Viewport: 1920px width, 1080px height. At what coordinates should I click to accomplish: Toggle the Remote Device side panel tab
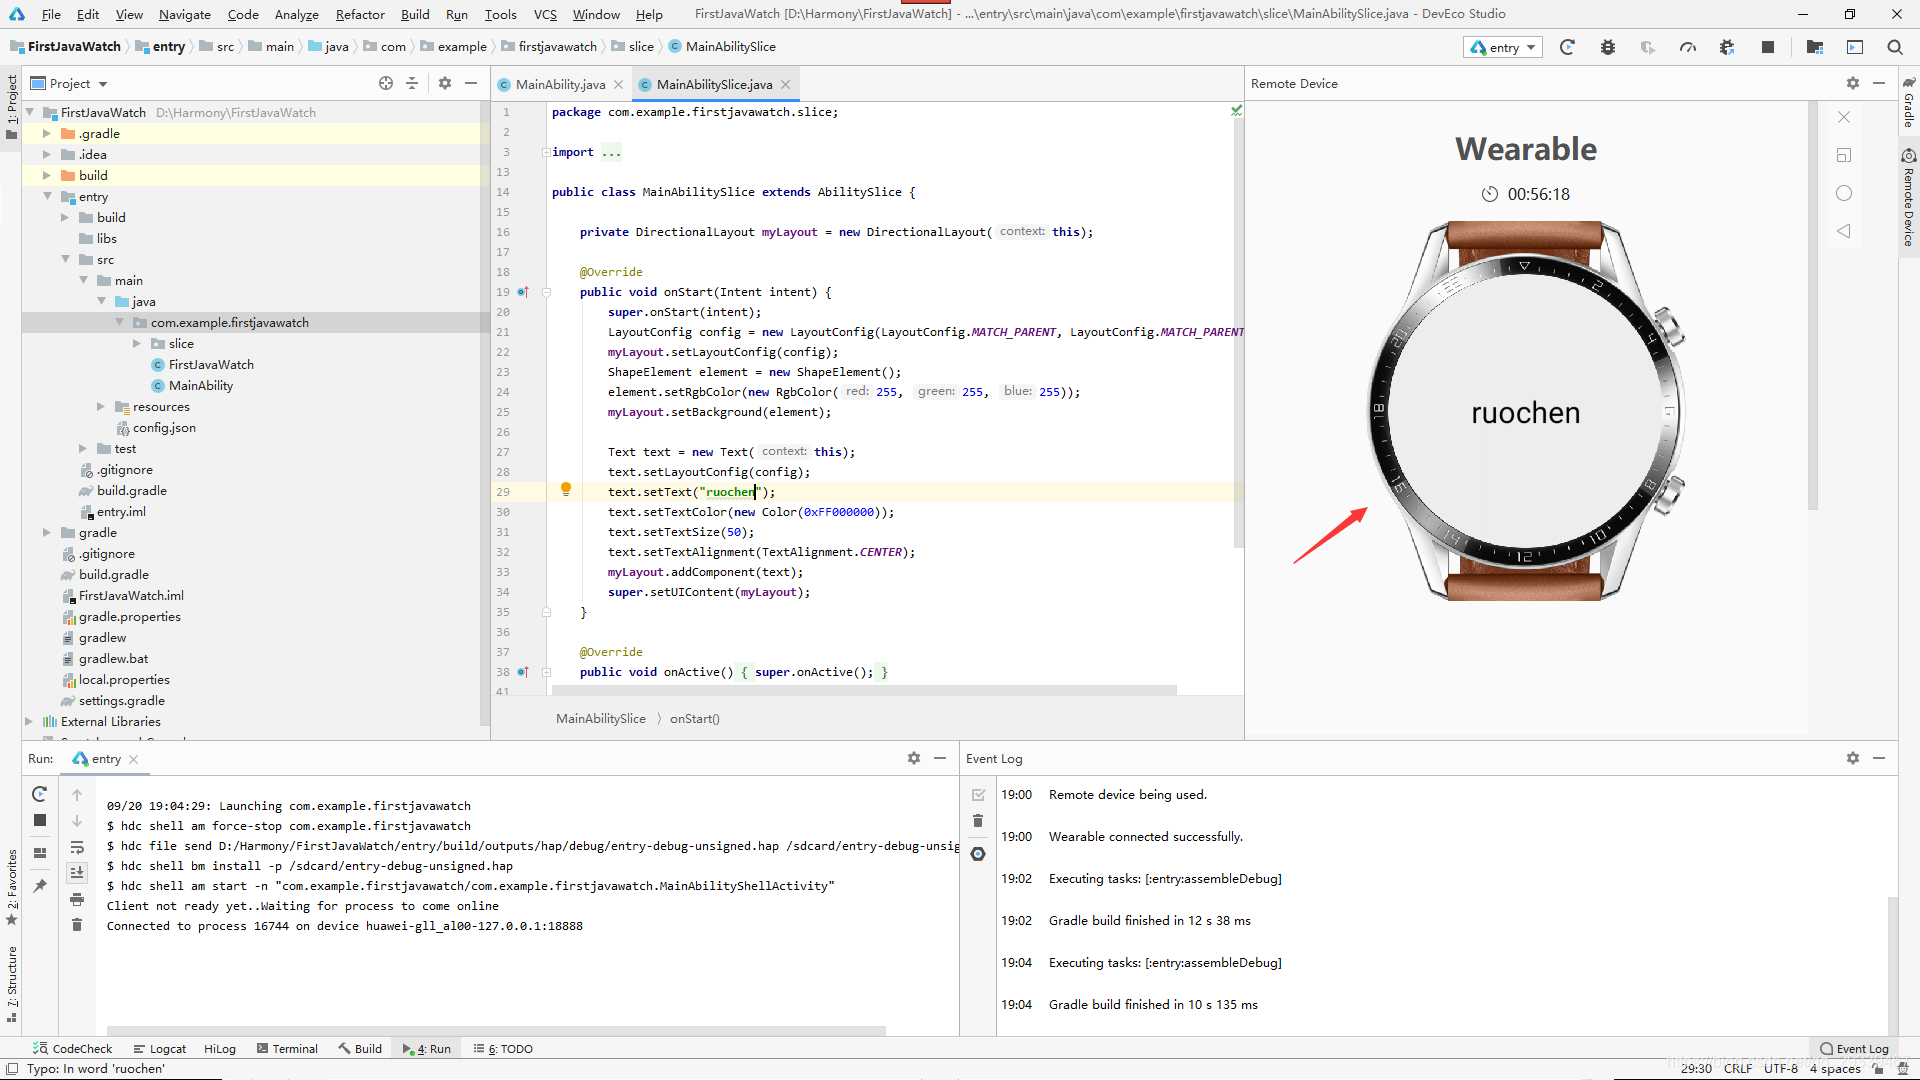click(x=1909, y=200)
